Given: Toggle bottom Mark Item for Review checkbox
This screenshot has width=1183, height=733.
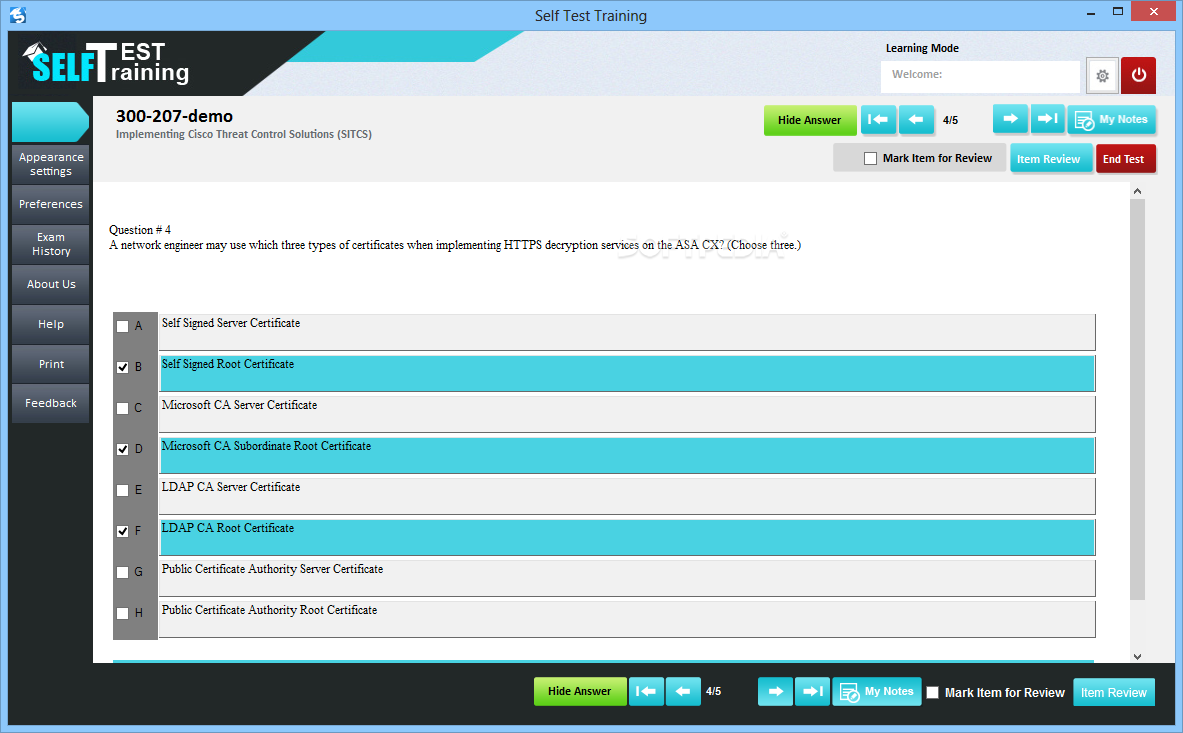Looking at the screenshot, I should tap(933, 692).
